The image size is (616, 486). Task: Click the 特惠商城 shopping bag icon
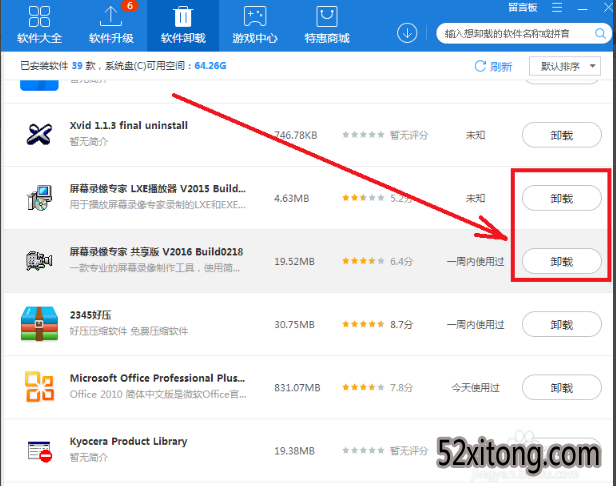327,17
